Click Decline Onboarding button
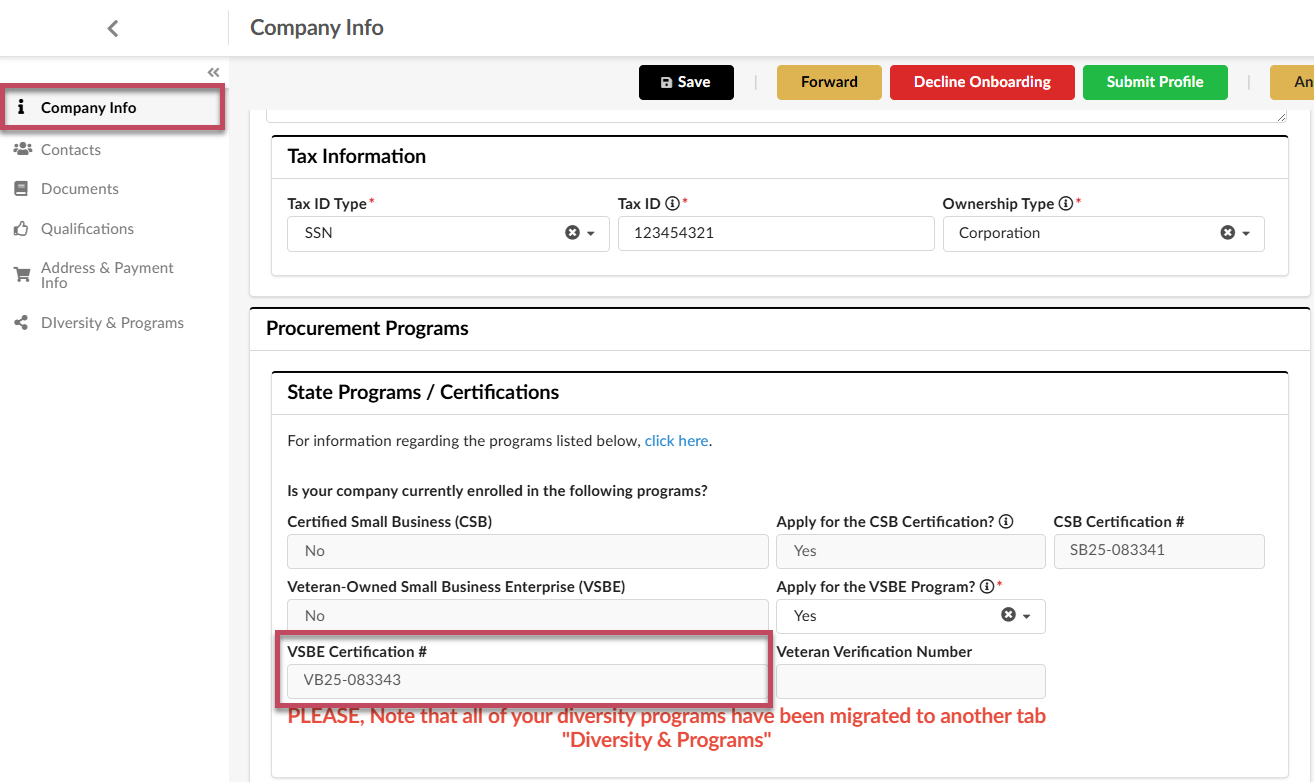The image size is (1314, 782). [982, 82]
